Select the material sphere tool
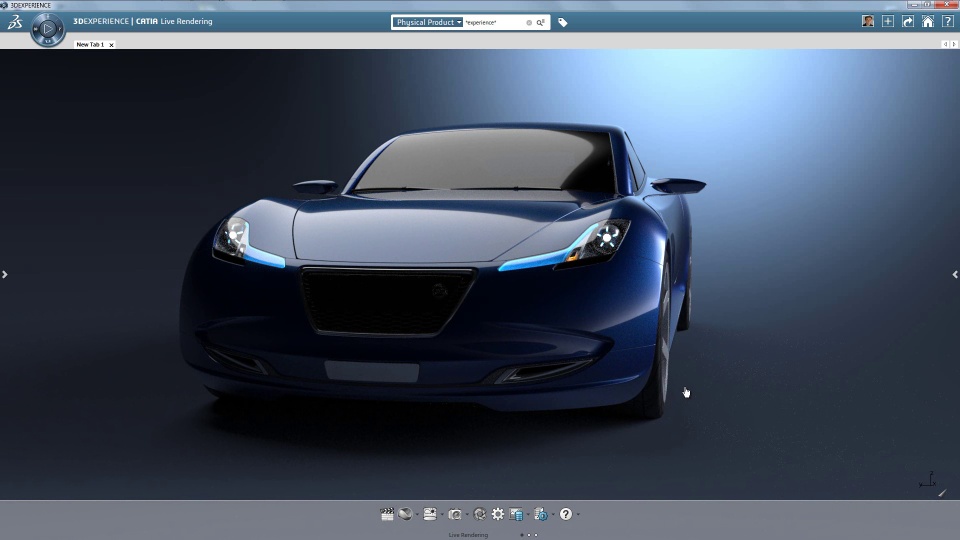 click(x=405, y=514)
